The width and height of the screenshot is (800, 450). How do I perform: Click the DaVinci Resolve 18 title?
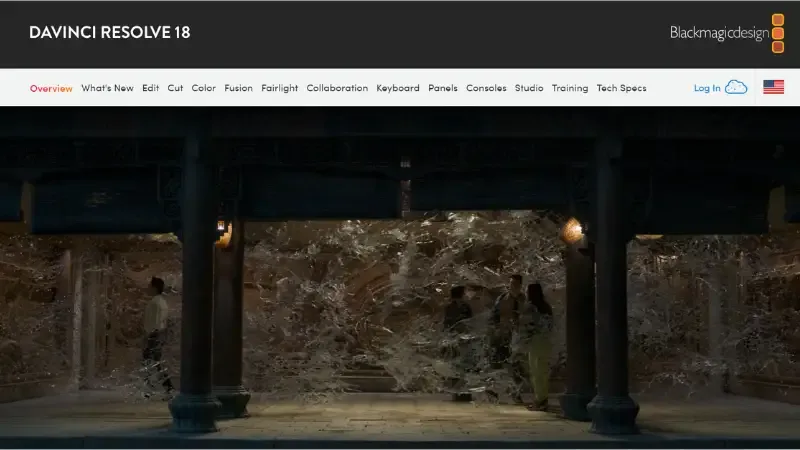tap(110, 32)
